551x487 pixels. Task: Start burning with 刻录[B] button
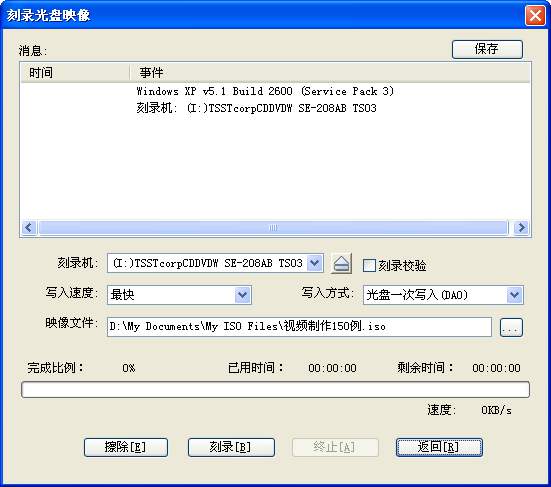tap(231, 447)
